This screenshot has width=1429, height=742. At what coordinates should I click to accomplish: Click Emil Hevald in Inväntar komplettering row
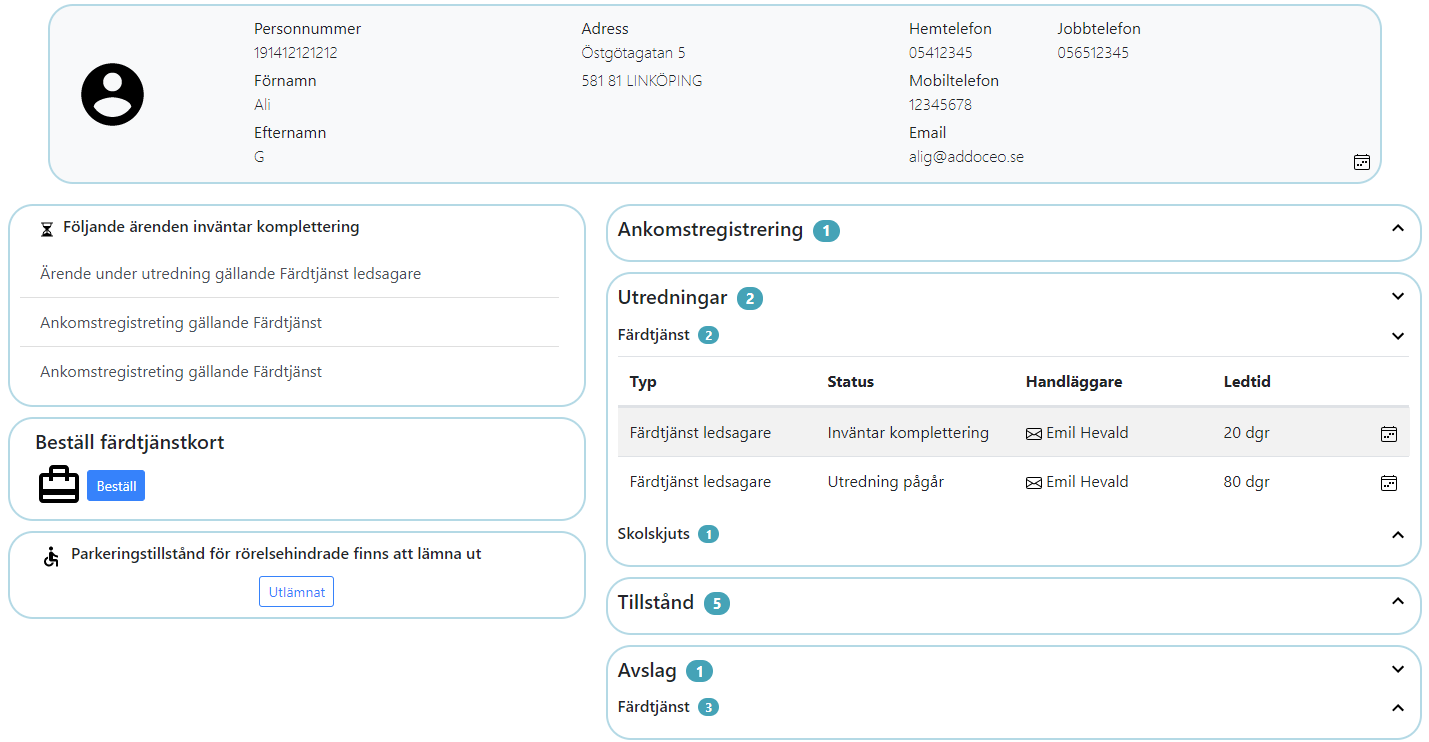coord(1087,433)
